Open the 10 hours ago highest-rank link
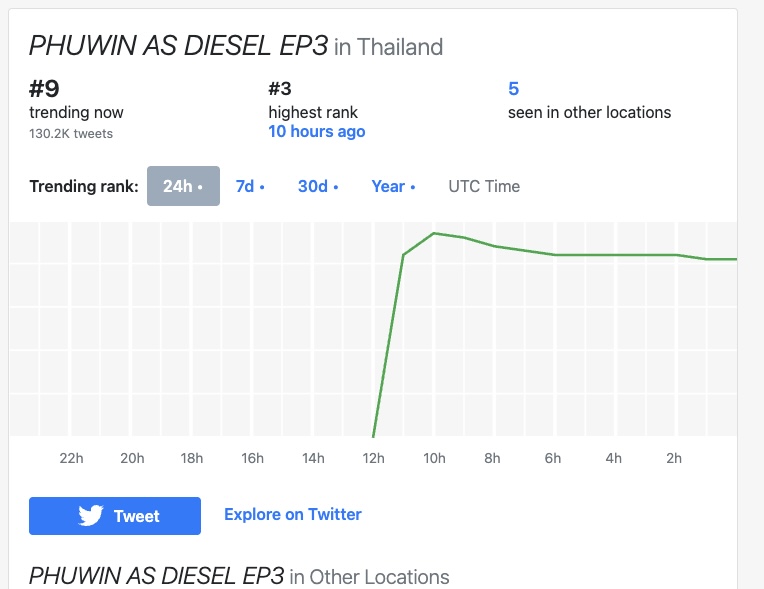764x589 pixels. pos(317,132)
